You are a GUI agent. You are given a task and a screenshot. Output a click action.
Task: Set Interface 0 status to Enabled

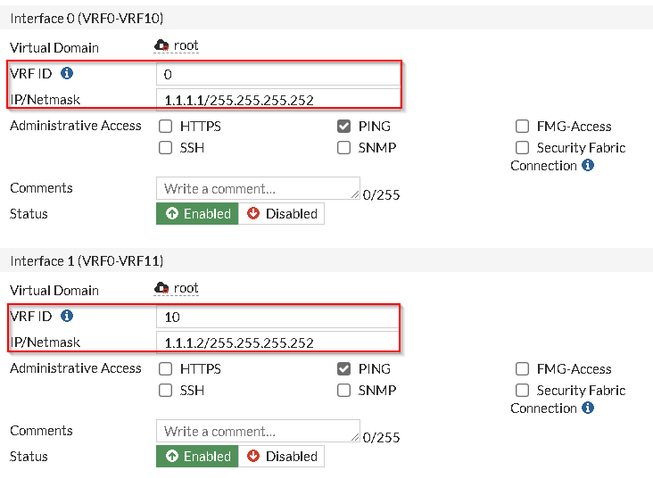(x=197, y=213)
